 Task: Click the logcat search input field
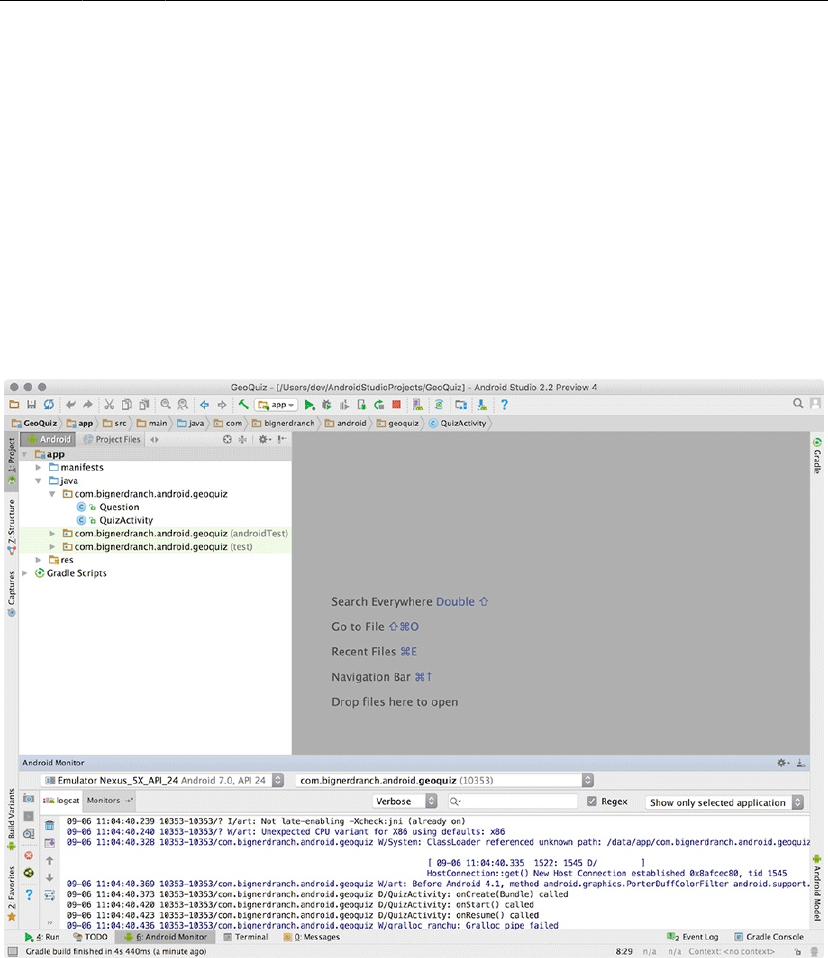pos(513,801)
